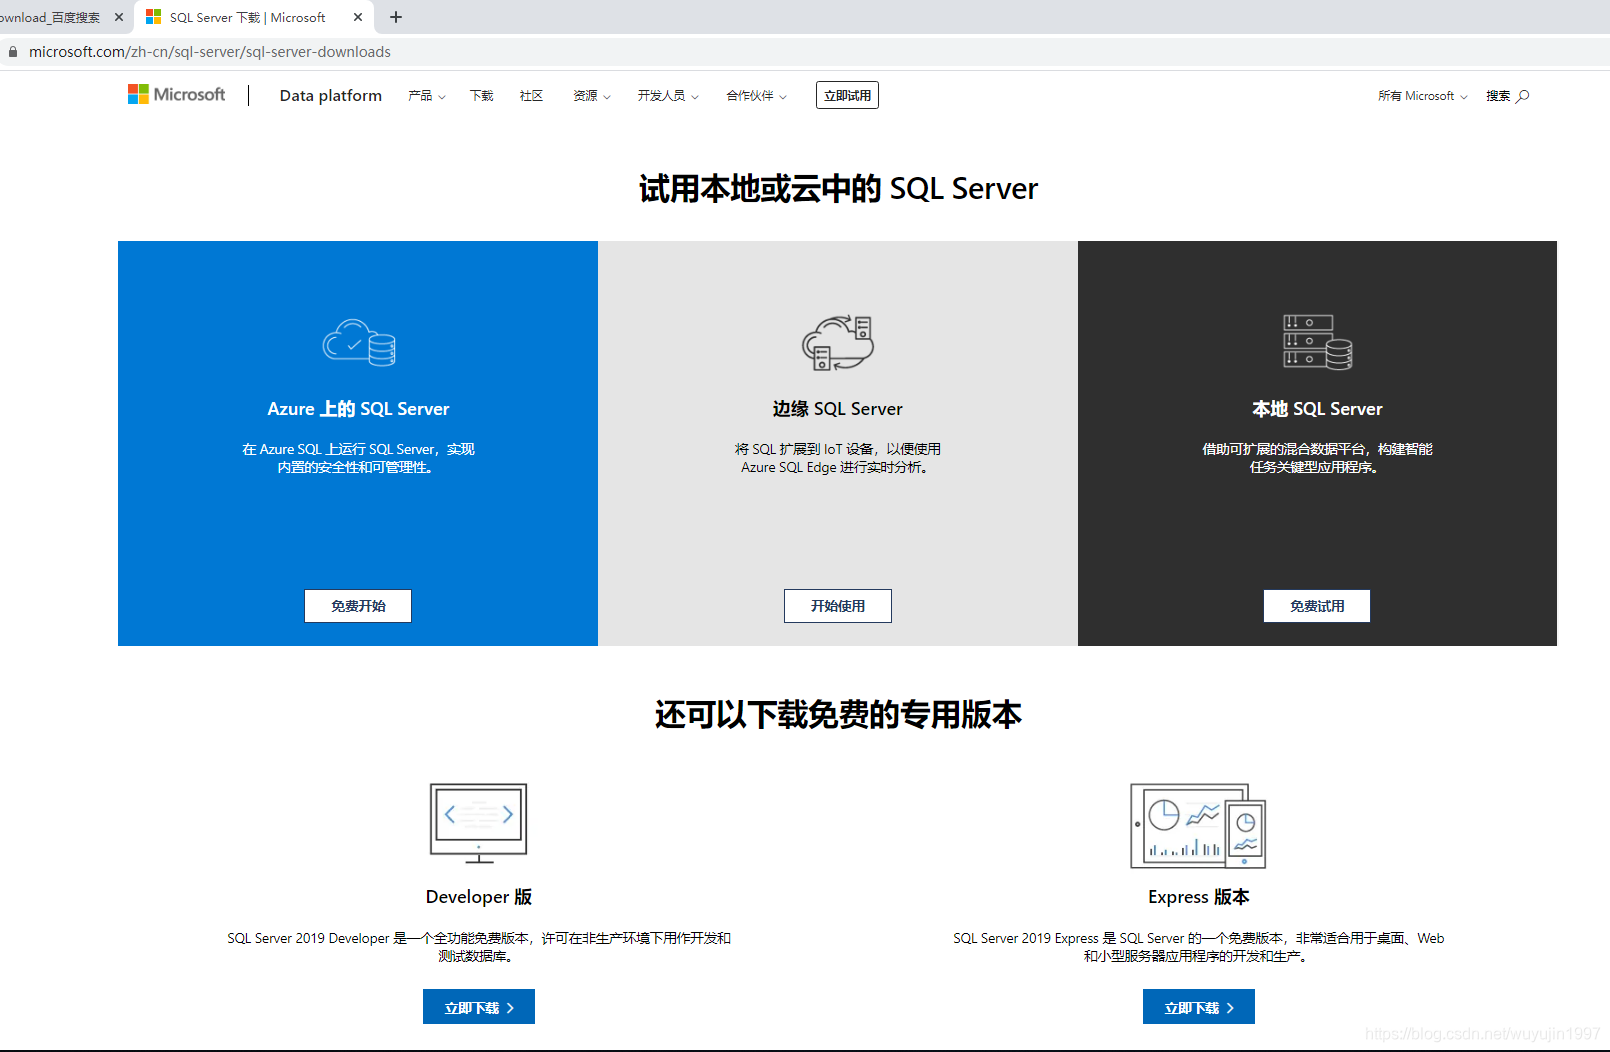Click the 还可以下载免费的专用版本 heading
The image size is (1610, 1052).
click(x=838, y=715)
